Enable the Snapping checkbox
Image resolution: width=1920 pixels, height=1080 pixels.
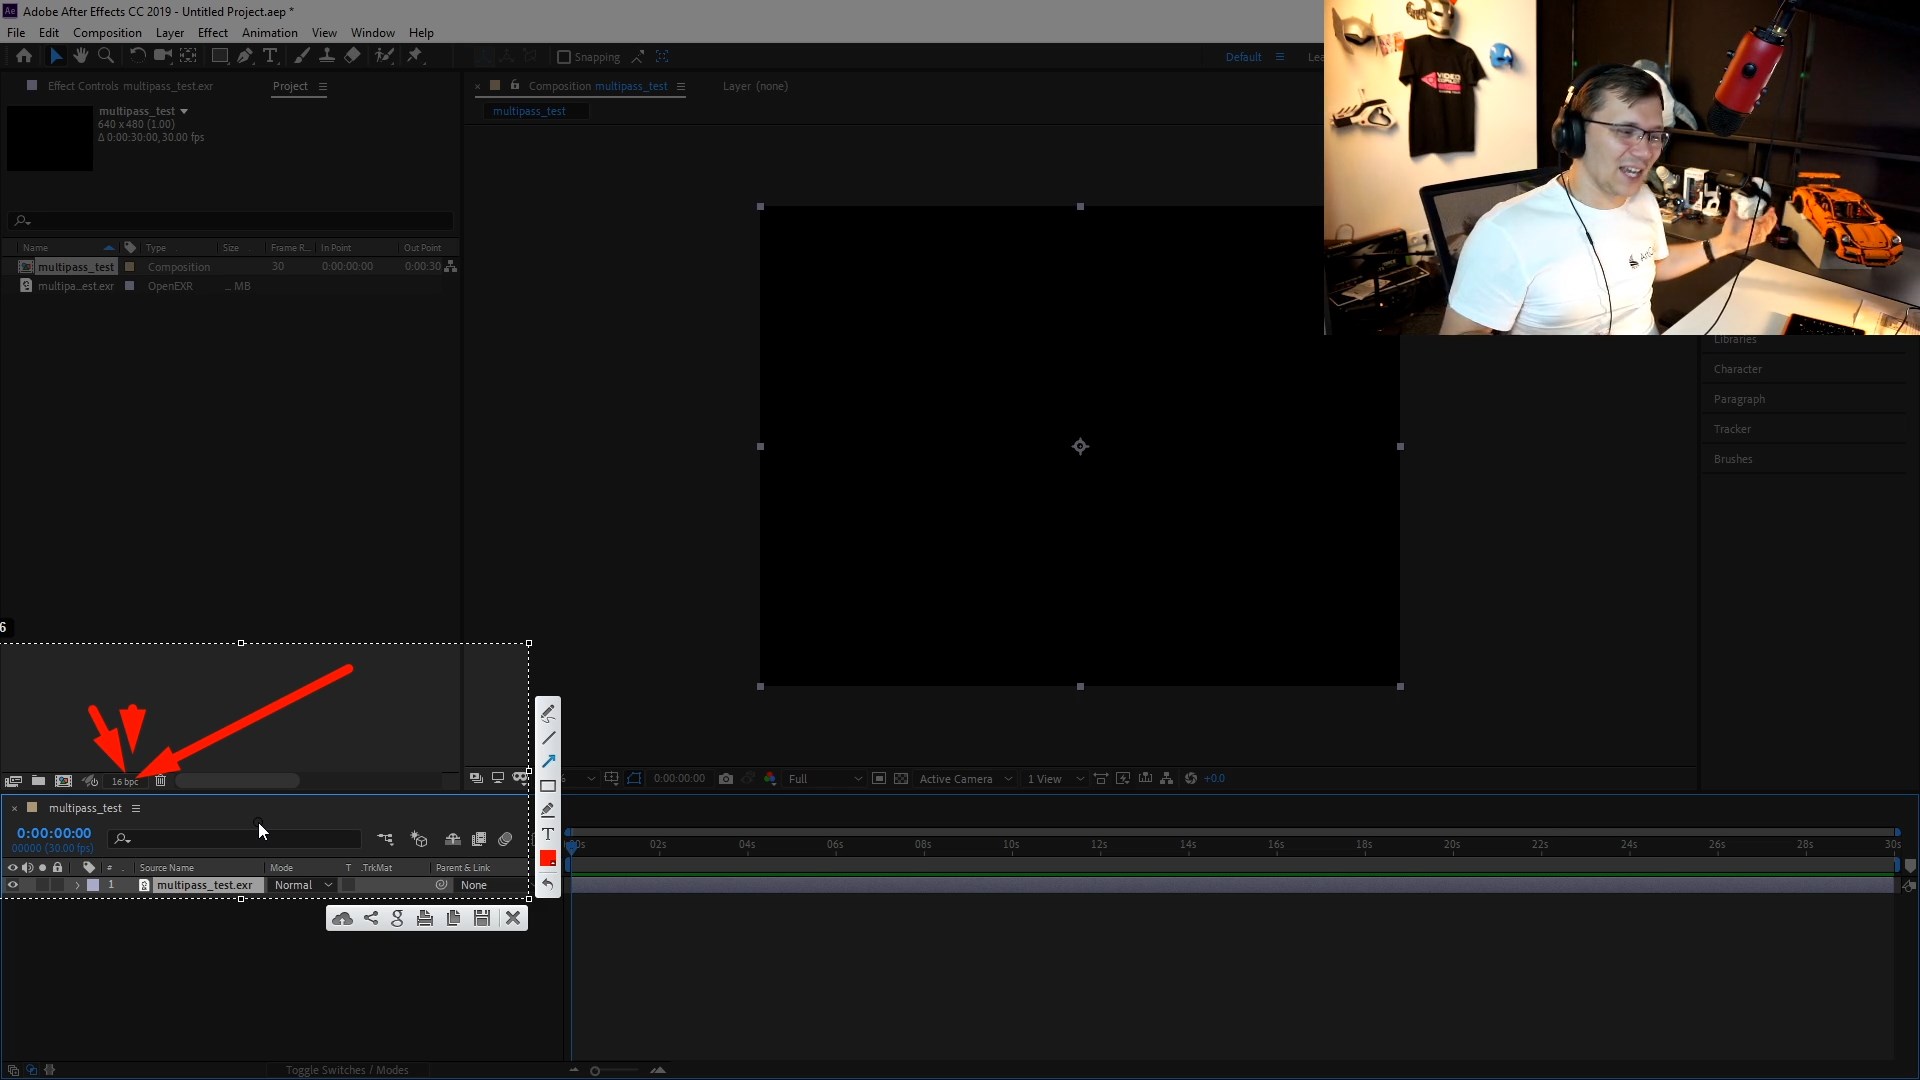564,57
